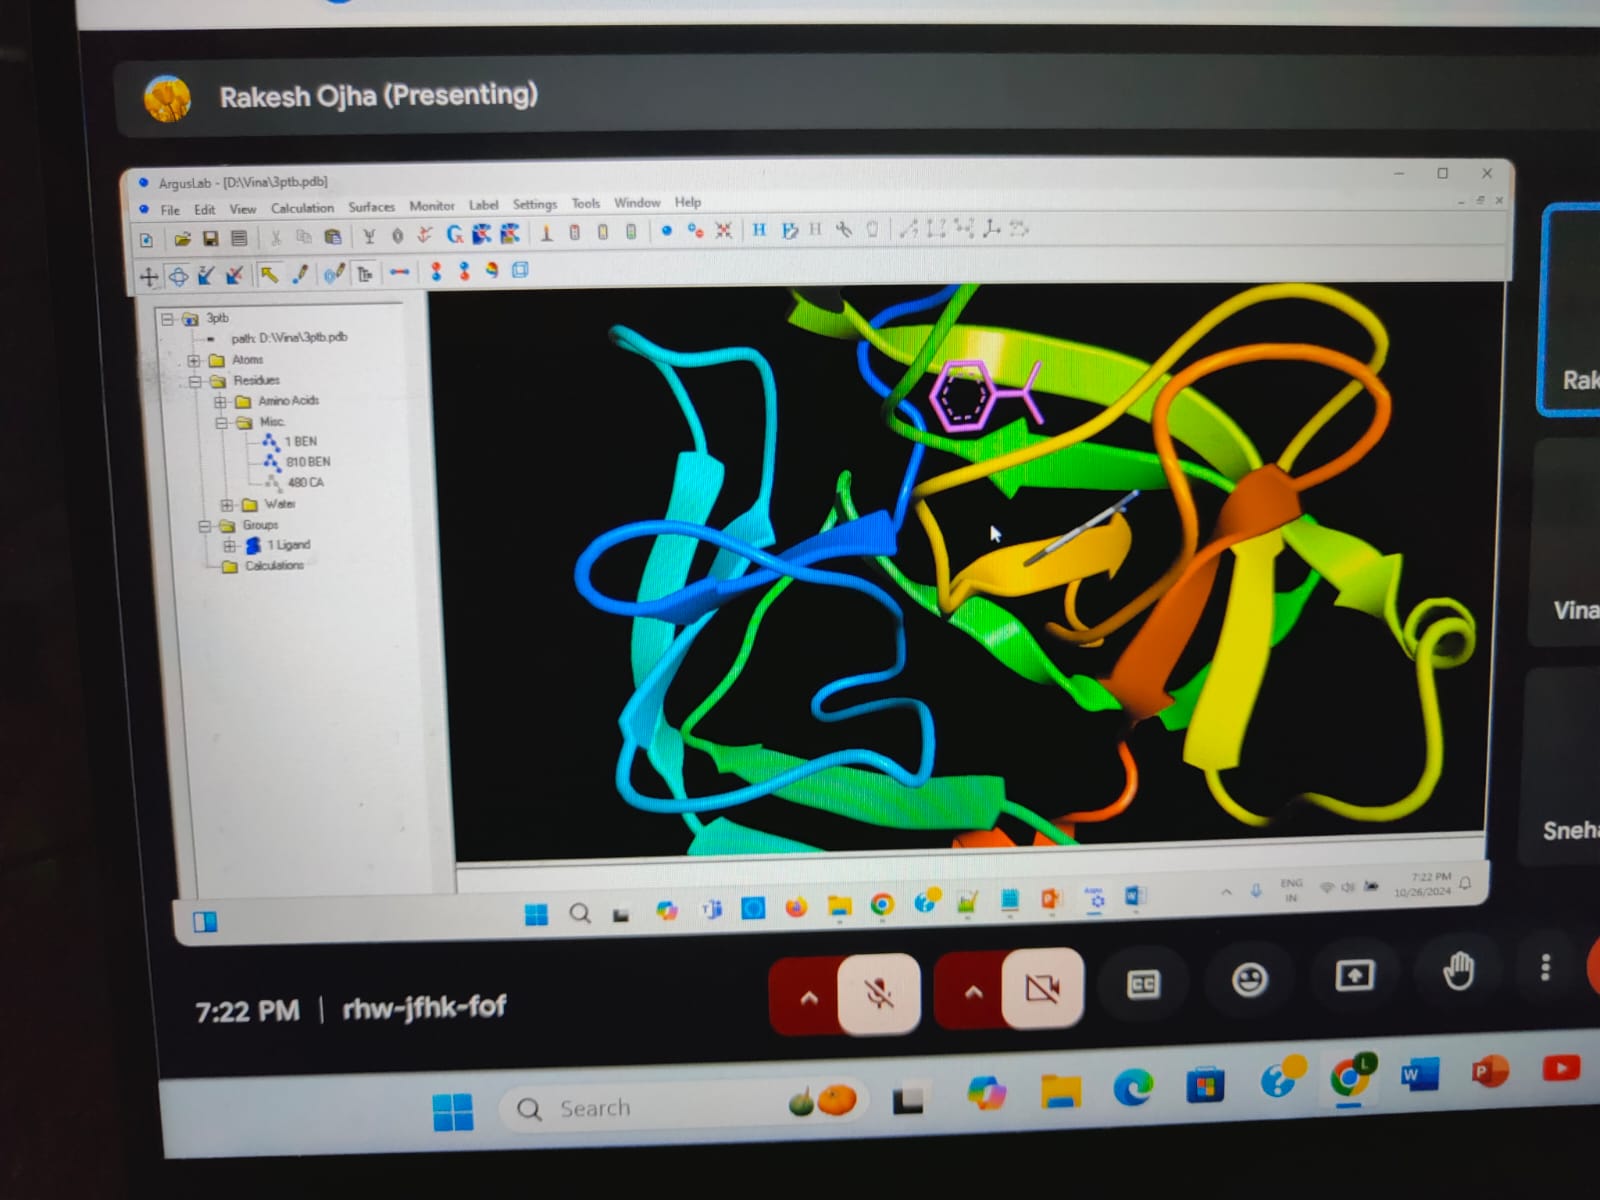Open the Surfaces menu

tap(371, 207)
